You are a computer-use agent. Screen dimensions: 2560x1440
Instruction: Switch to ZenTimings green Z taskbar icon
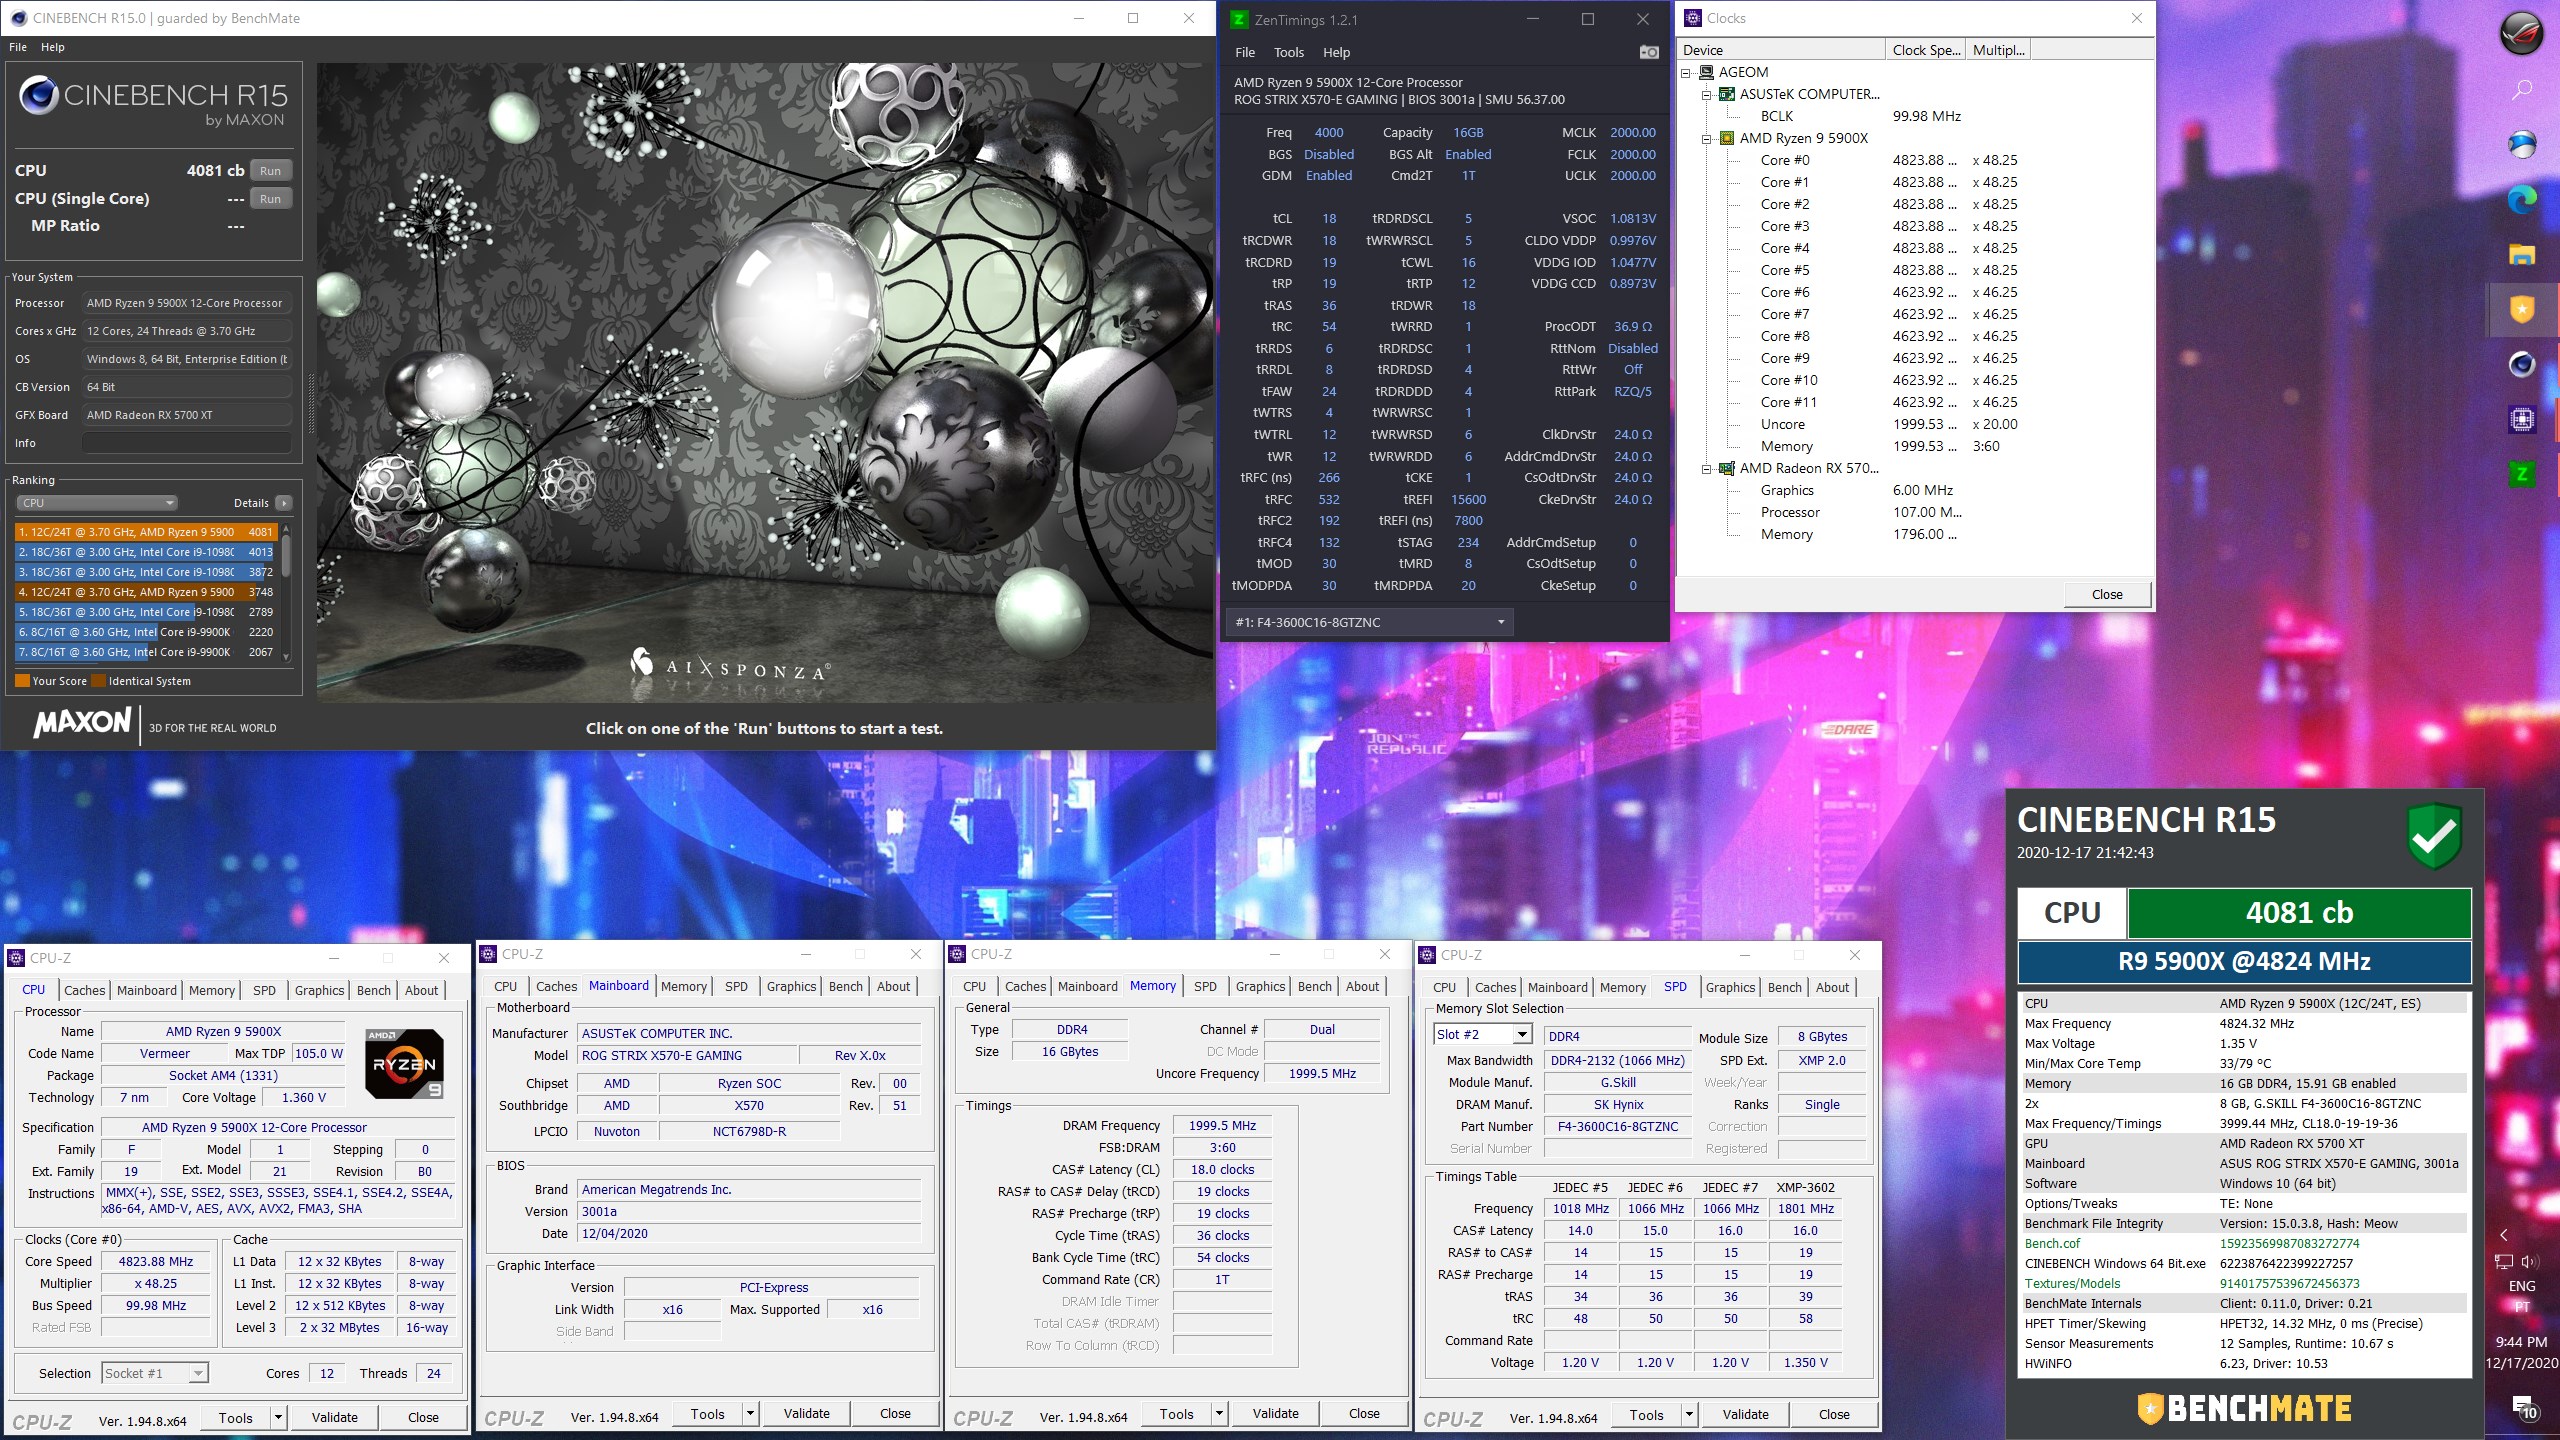pyautogui.click(x=2522, y=474)
